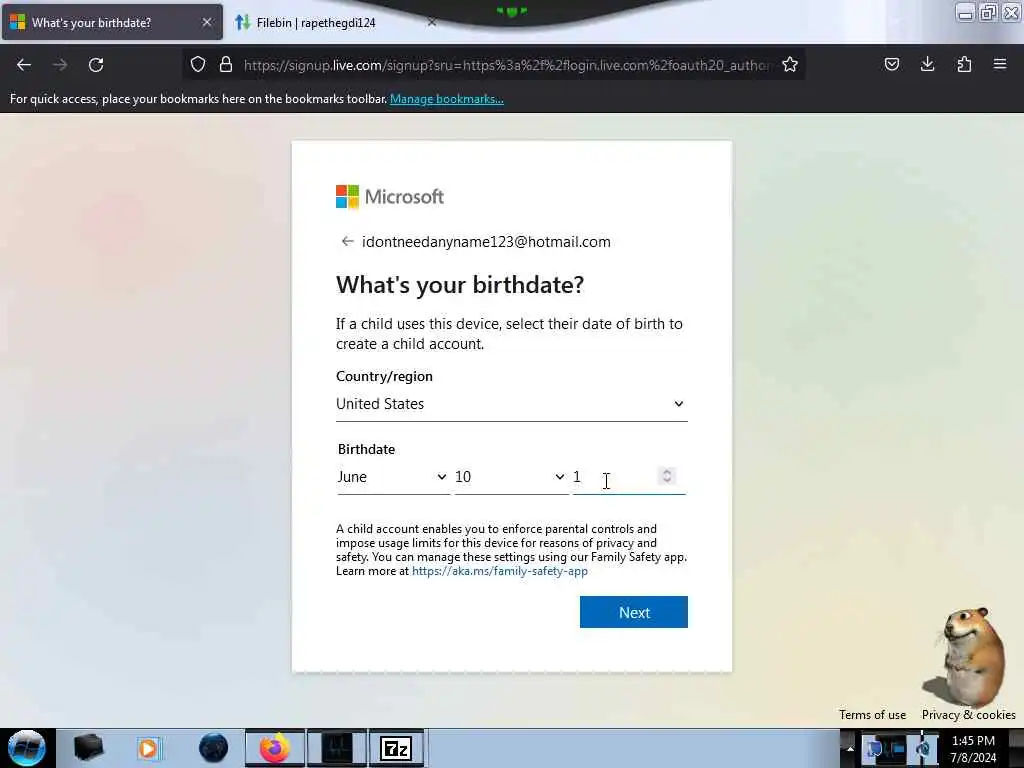The width and height of the screenshot is (1024, 768).
Task: Open the birth month dropdown showing June
Action: [x=393, y=477]
